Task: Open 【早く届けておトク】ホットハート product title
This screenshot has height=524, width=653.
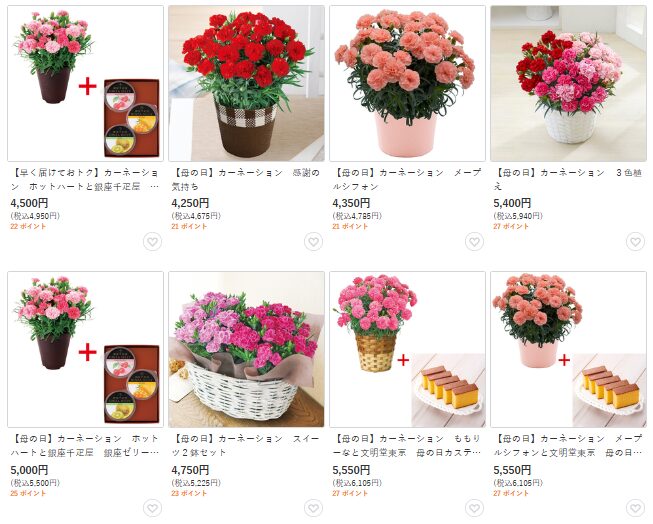Action: tap(85, 180)
